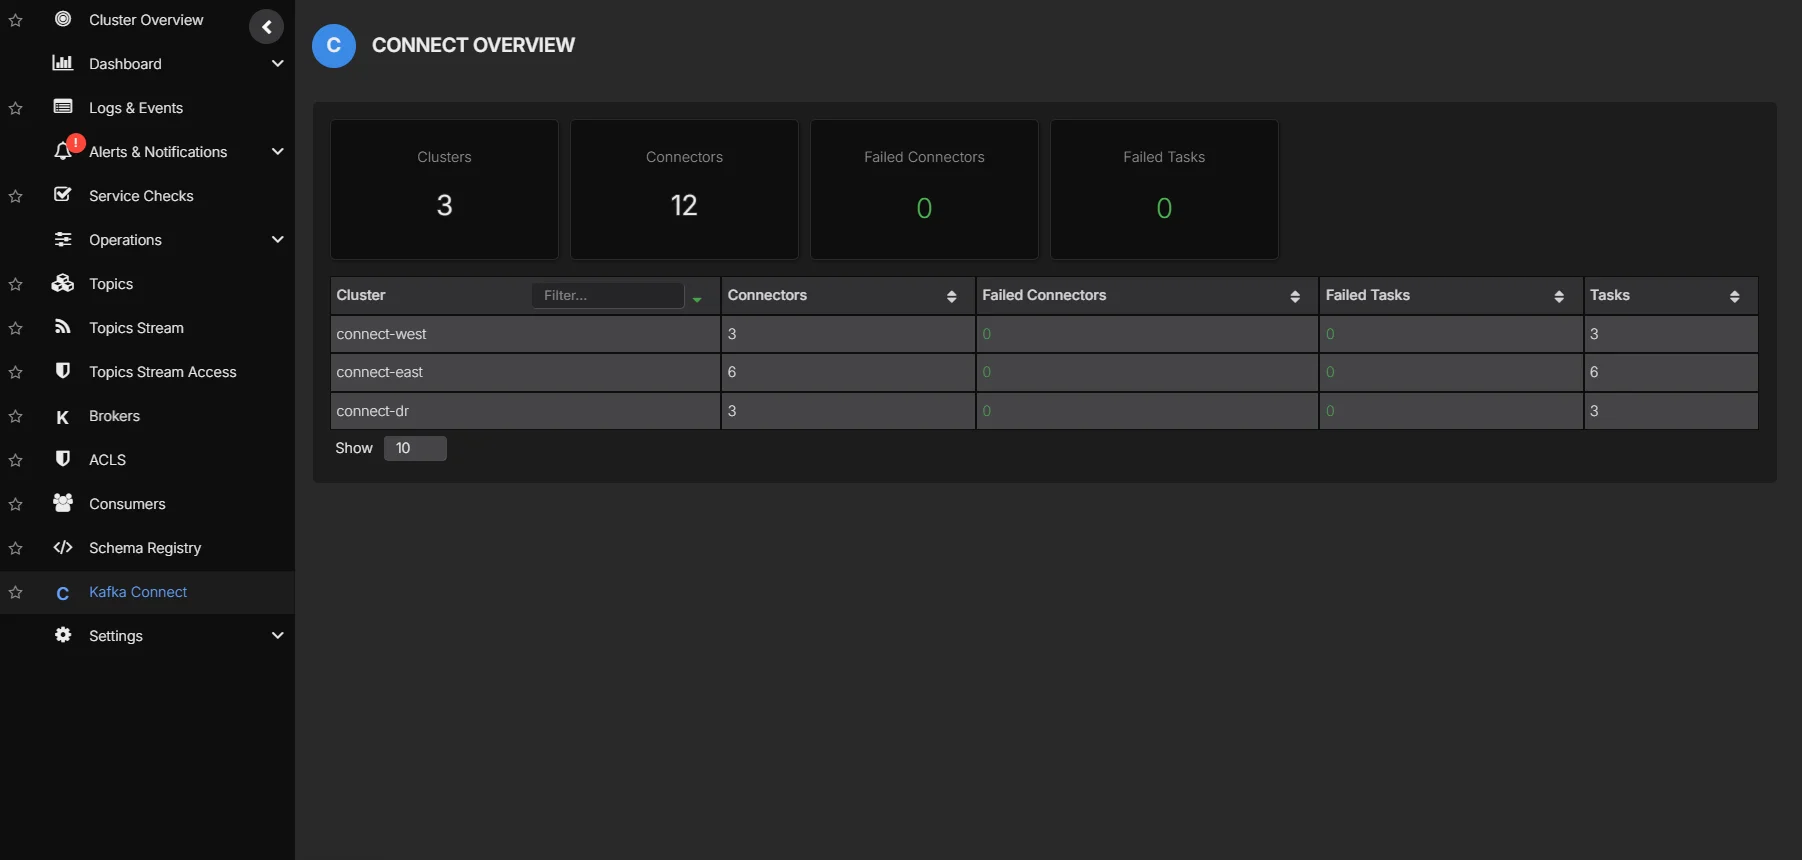1802x860 pixels.
Task: Star the Logs & Events menu item
Action: [16, 109]
